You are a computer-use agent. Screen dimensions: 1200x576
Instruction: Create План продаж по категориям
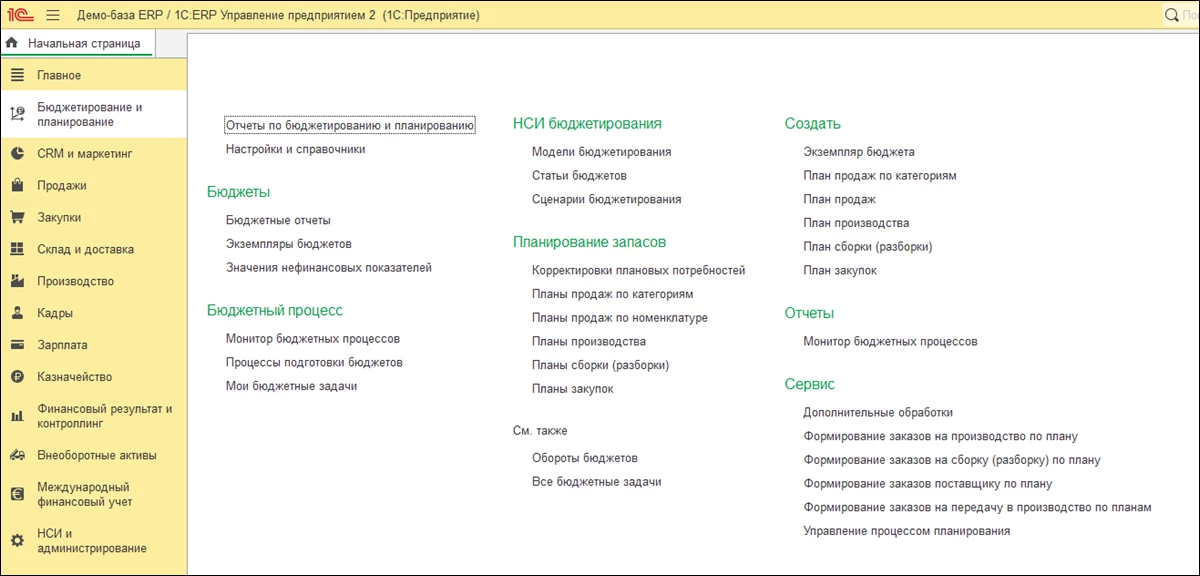(x=880, y=176)
